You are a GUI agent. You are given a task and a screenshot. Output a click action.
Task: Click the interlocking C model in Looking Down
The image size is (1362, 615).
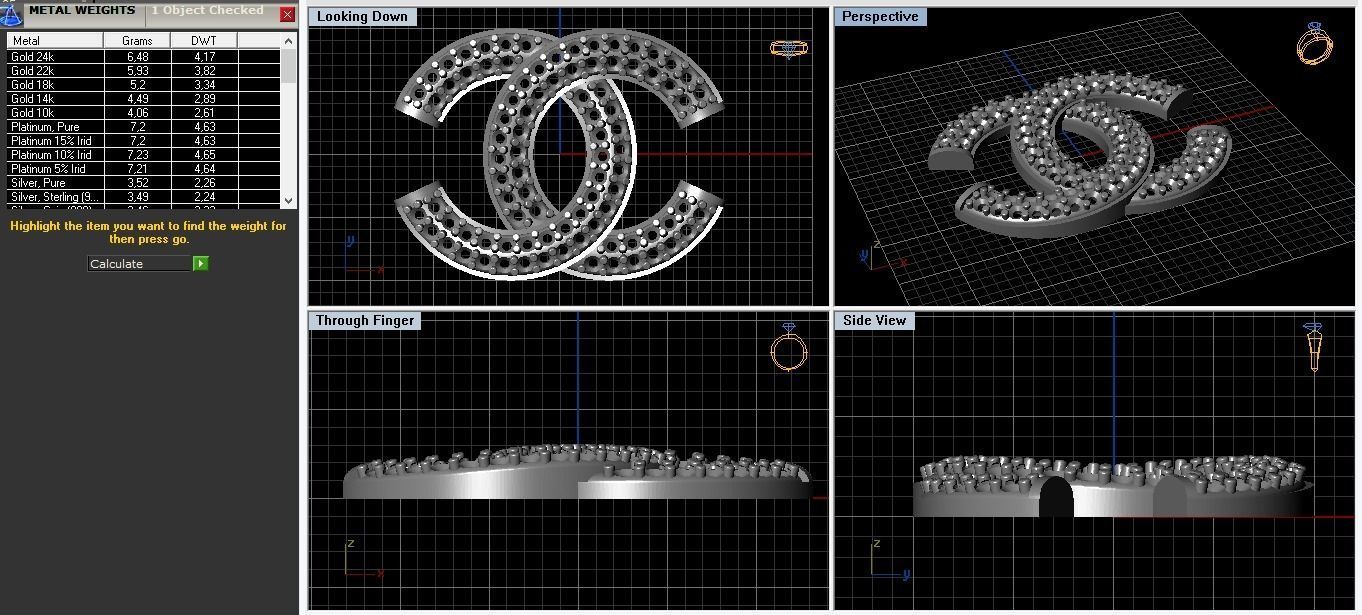[x=559, y=153]
